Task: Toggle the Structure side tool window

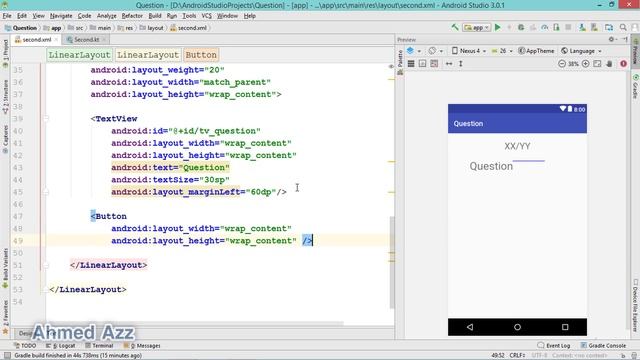Action: point(5,98)
